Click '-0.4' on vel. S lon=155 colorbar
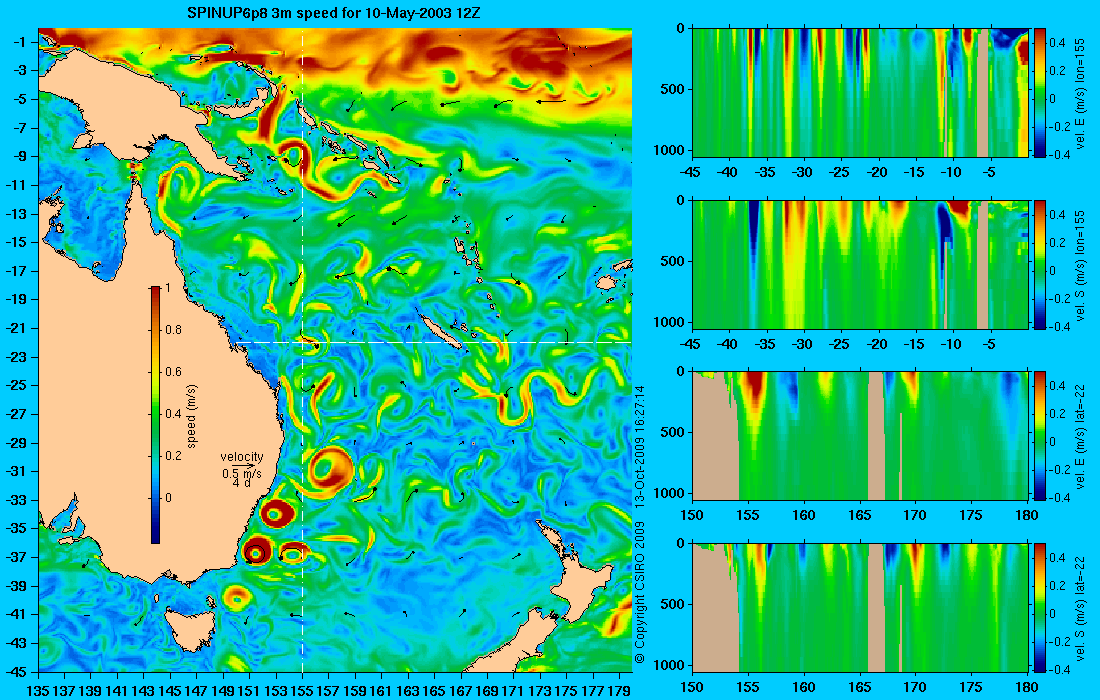The height and width of the screenshot is (700, 1100). pos(1059,327)
